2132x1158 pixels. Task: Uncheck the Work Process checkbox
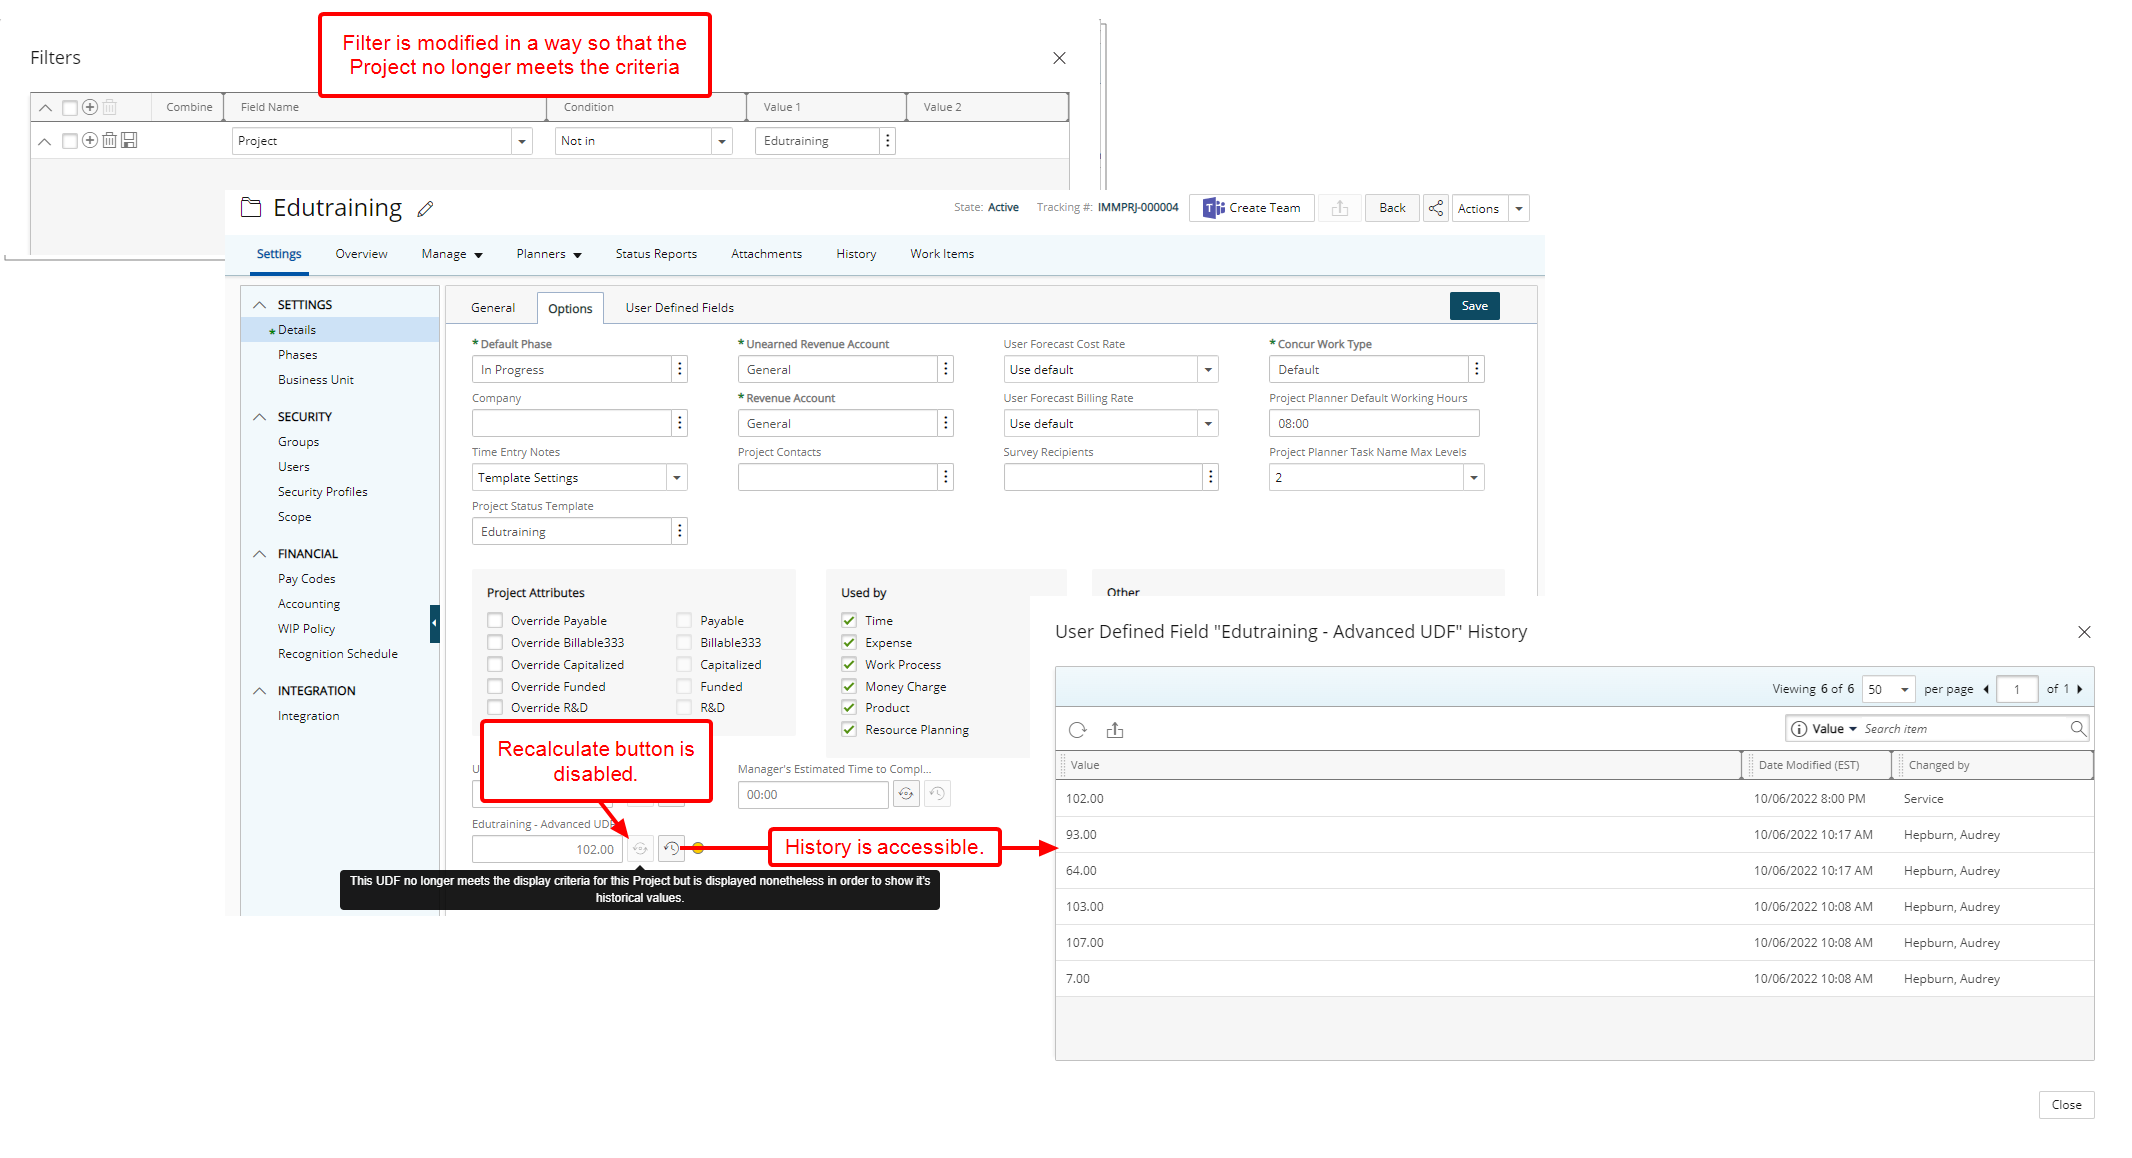pos(849,664)
